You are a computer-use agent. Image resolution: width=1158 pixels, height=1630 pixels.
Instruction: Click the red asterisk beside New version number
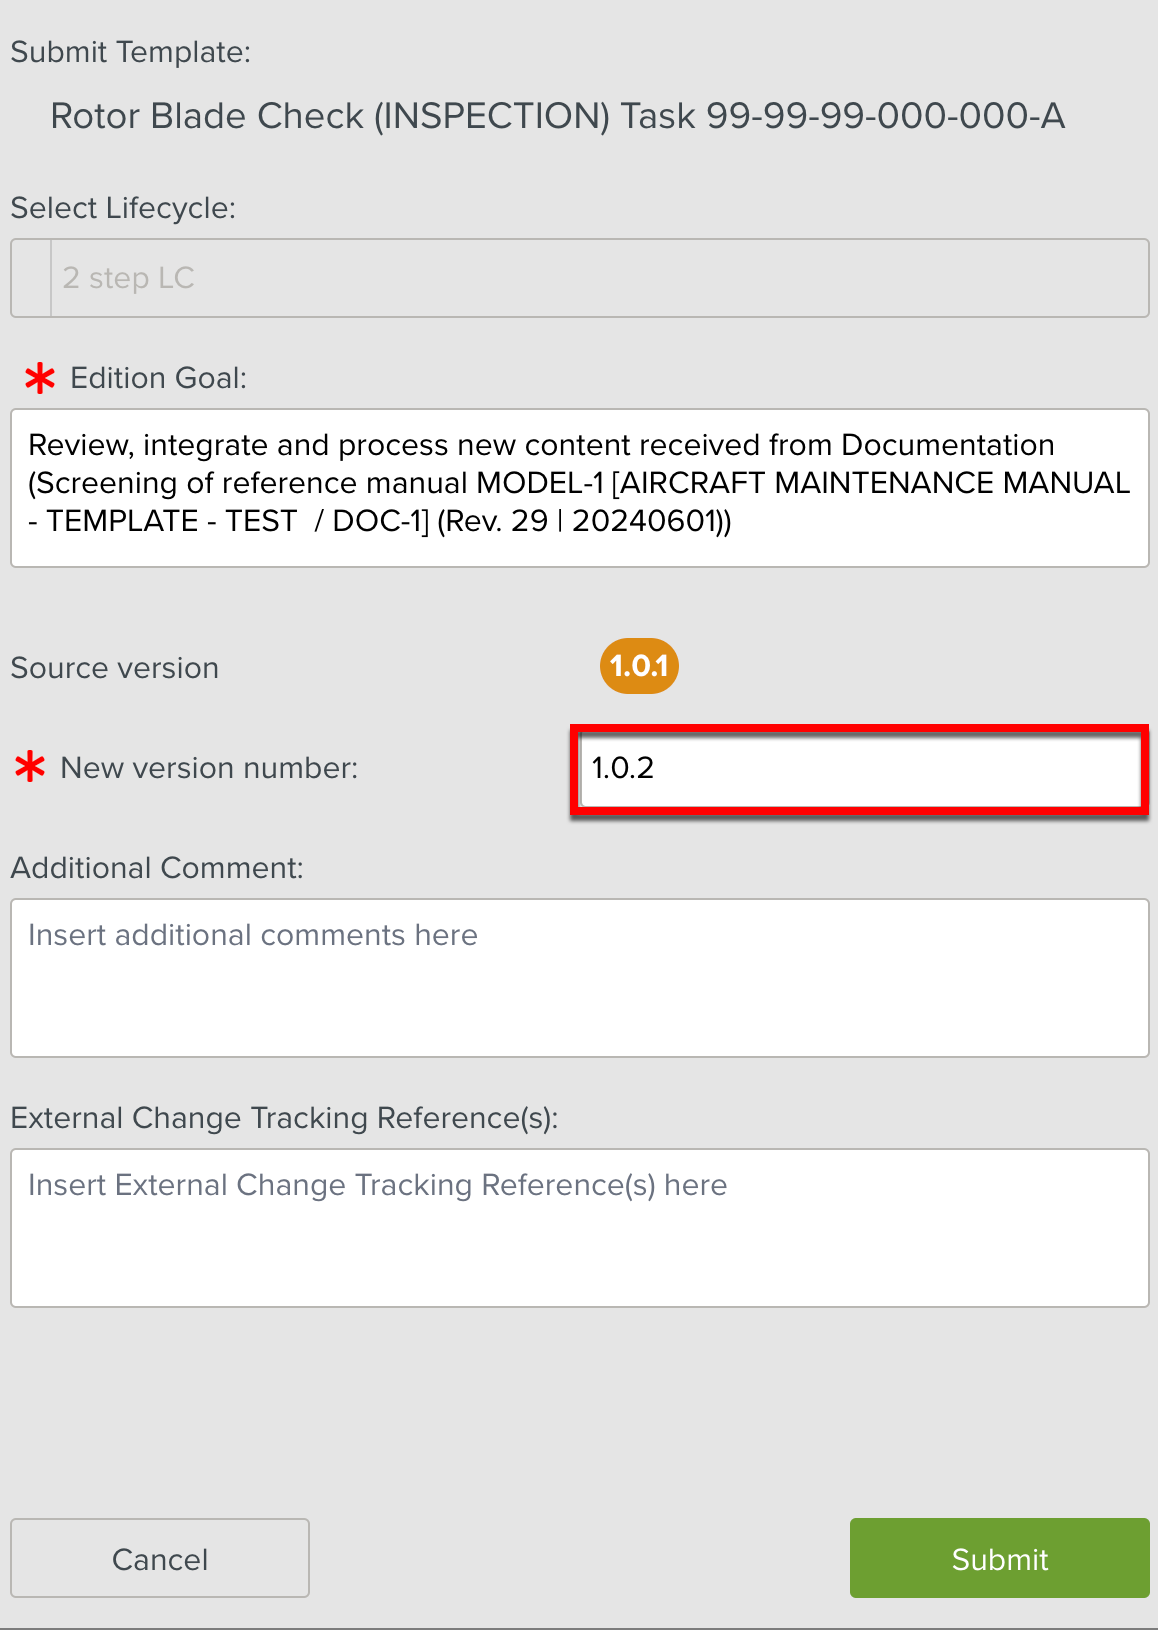(x=30, y=768)
